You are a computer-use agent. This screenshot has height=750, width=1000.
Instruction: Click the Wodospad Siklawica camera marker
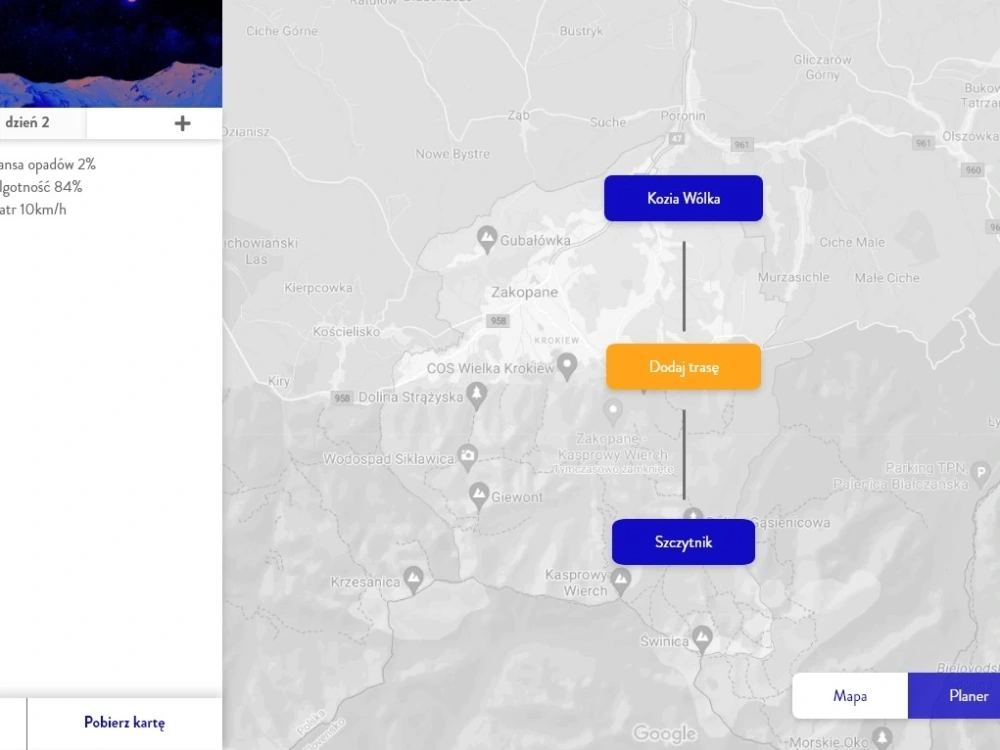[x=467, y=457]
